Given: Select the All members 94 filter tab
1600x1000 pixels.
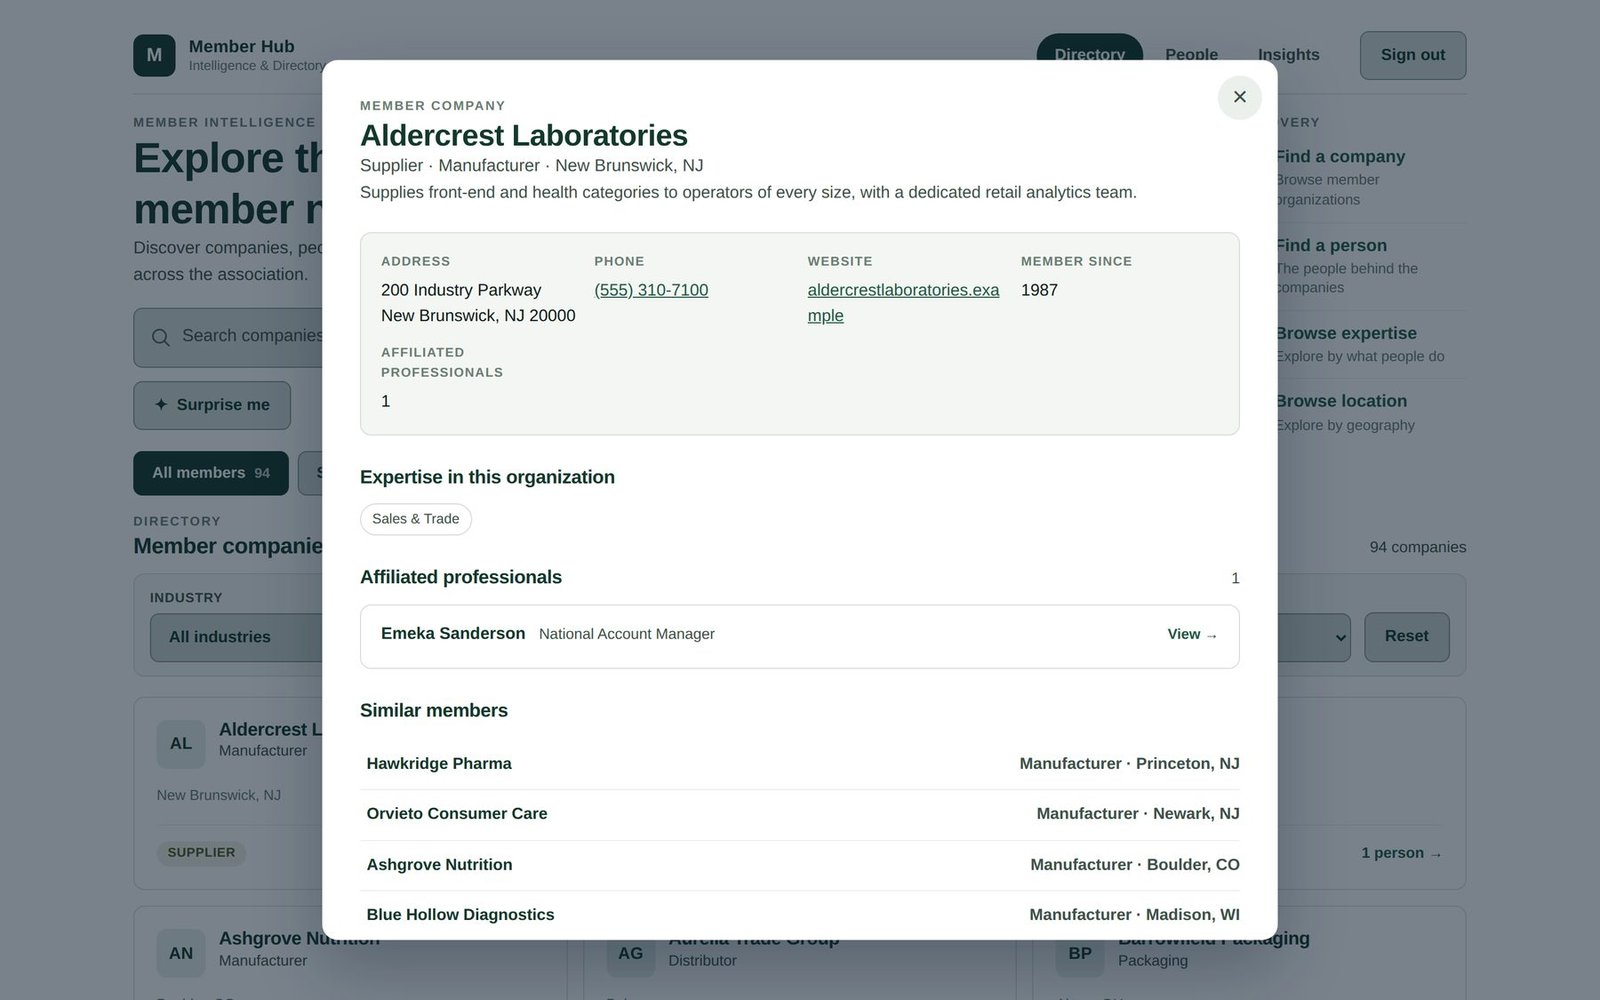Looking at the screenshot, I should (211, 473).
